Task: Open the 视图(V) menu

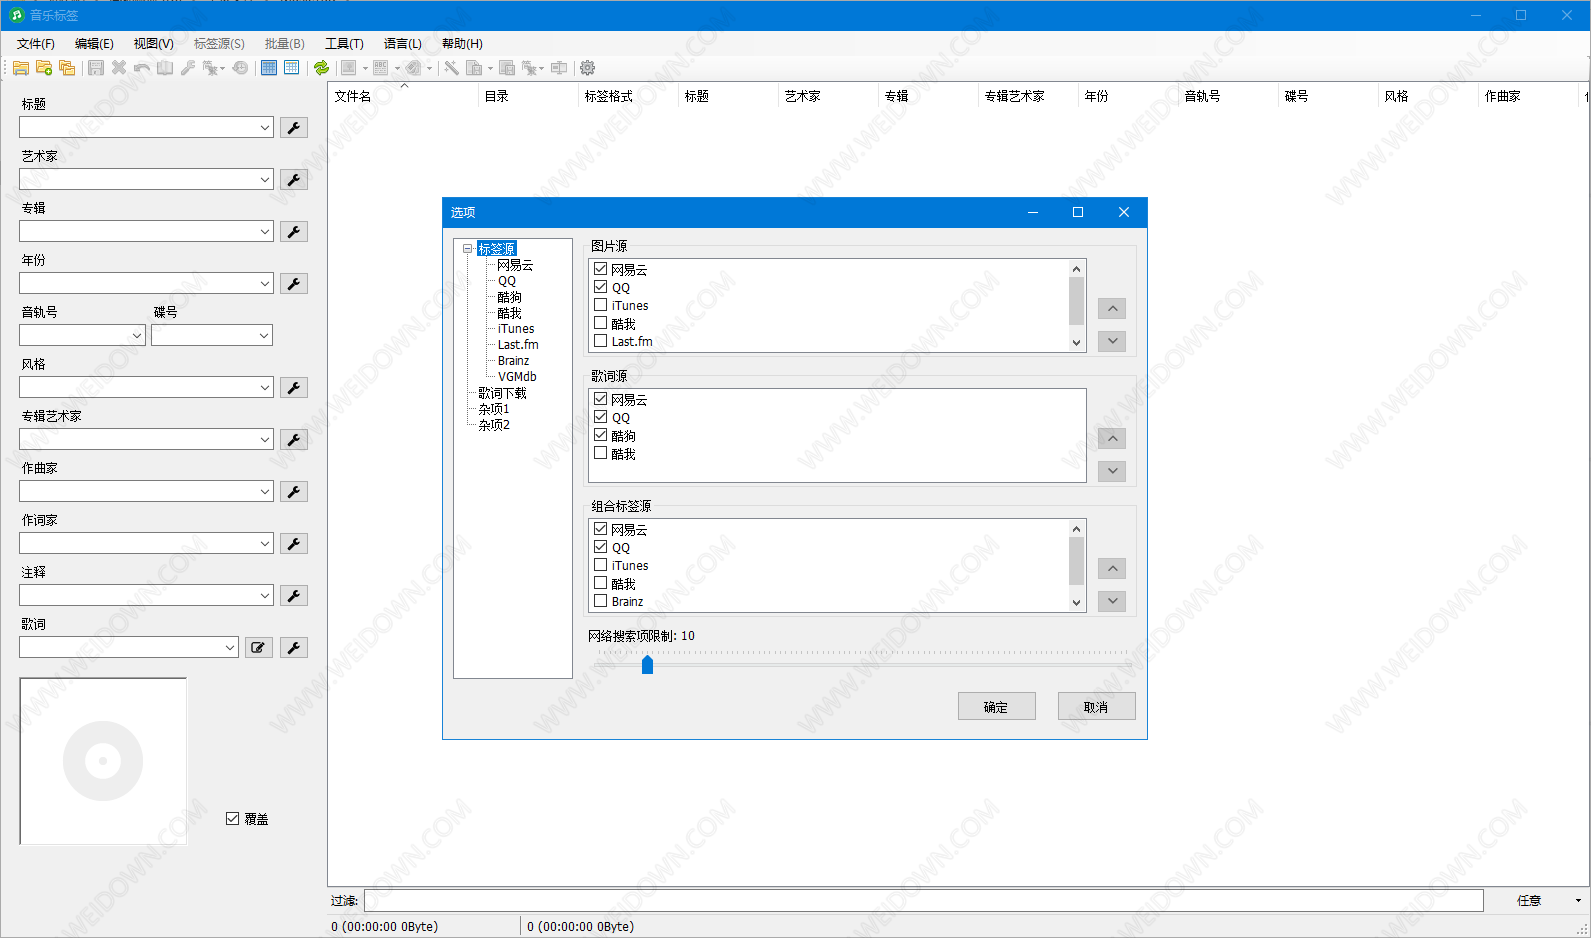Action: [x=154, y=44]
